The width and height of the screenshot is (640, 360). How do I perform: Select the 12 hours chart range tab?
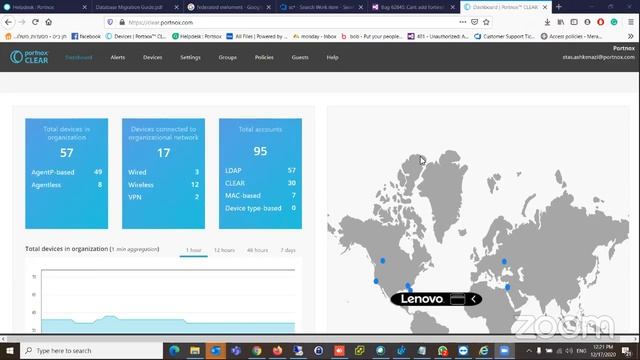tap(224, 250)
